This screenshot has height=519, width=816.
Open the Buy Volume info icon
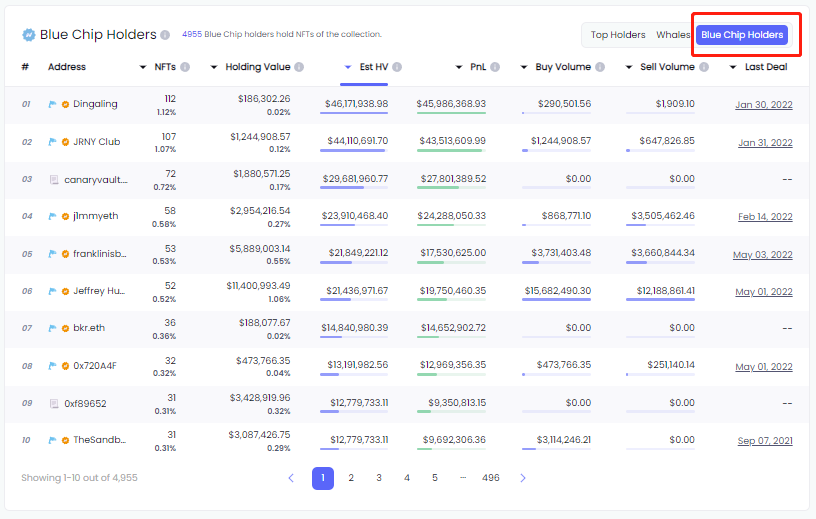[600, 67]
